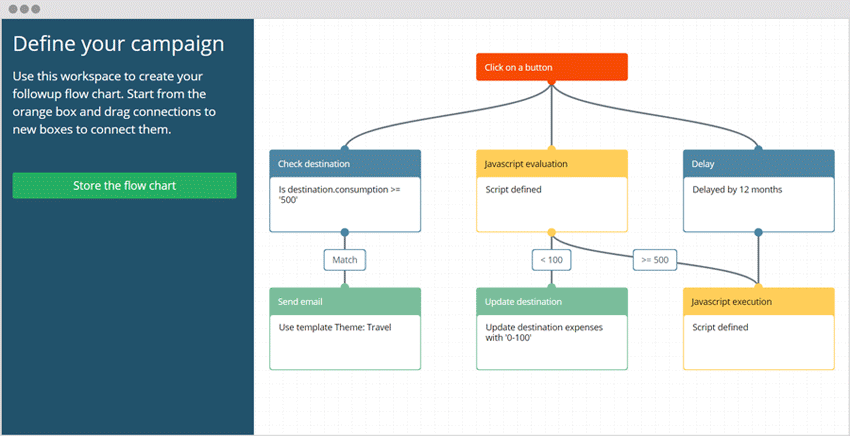Click the Use template Theme: Travel text
This screenshot has height=436, width=850.
coord(328,327)
